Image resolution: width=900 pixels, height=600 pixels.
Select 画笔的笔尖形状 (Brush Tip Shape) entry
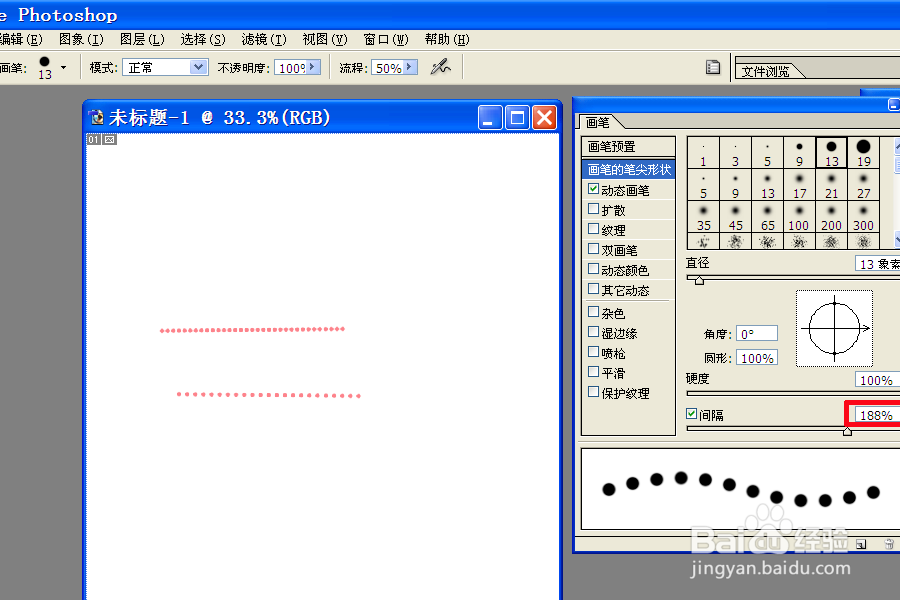(x=629, y=169)
